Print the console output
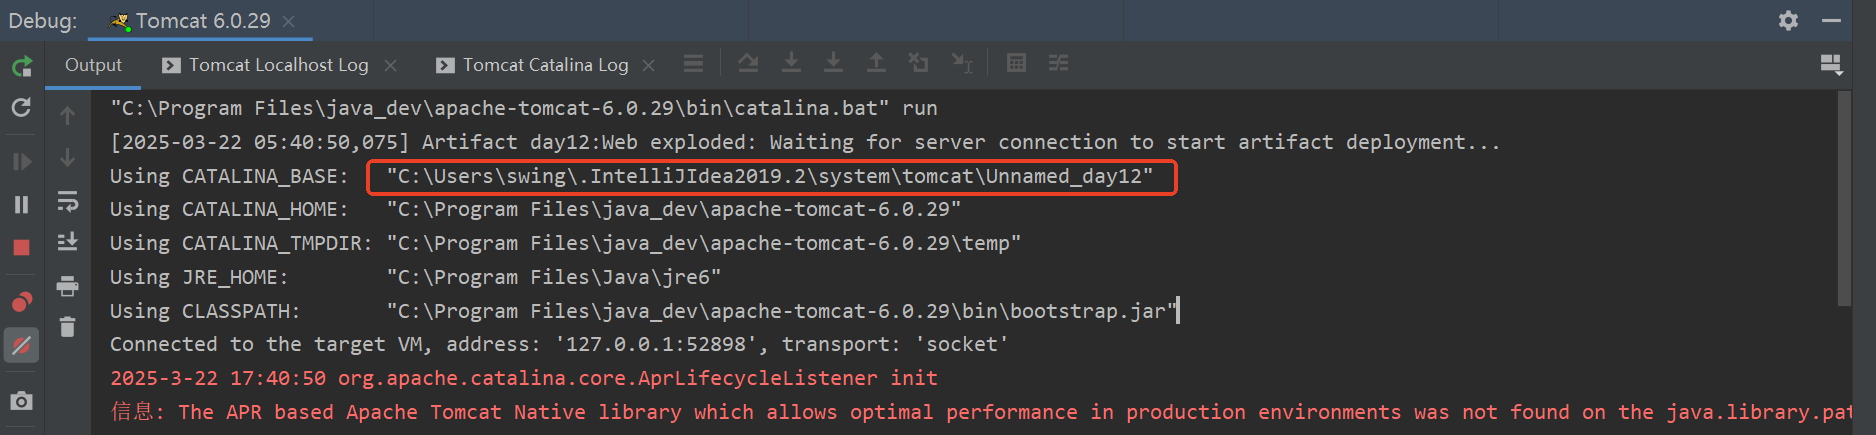This screenshot has width=1876, height=435. click(x=67, y=287)
